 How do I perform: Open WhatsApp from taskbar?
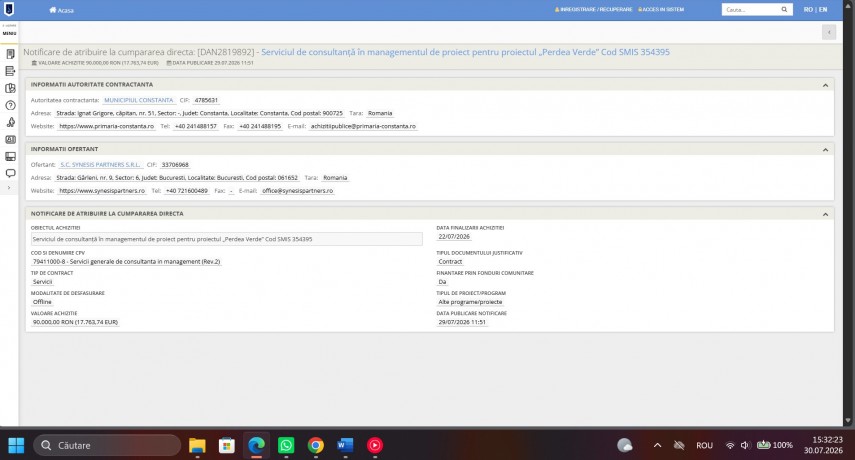tap(286, 445)
